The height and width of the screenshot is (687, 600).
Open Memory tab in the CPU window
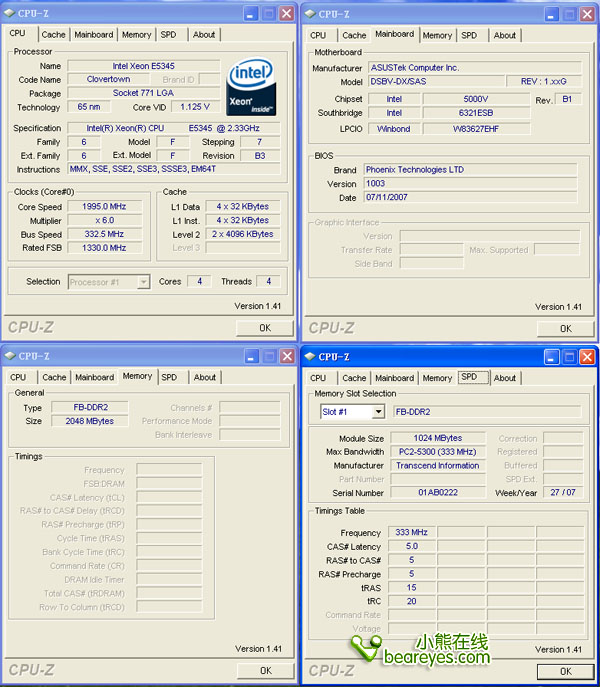136,35
